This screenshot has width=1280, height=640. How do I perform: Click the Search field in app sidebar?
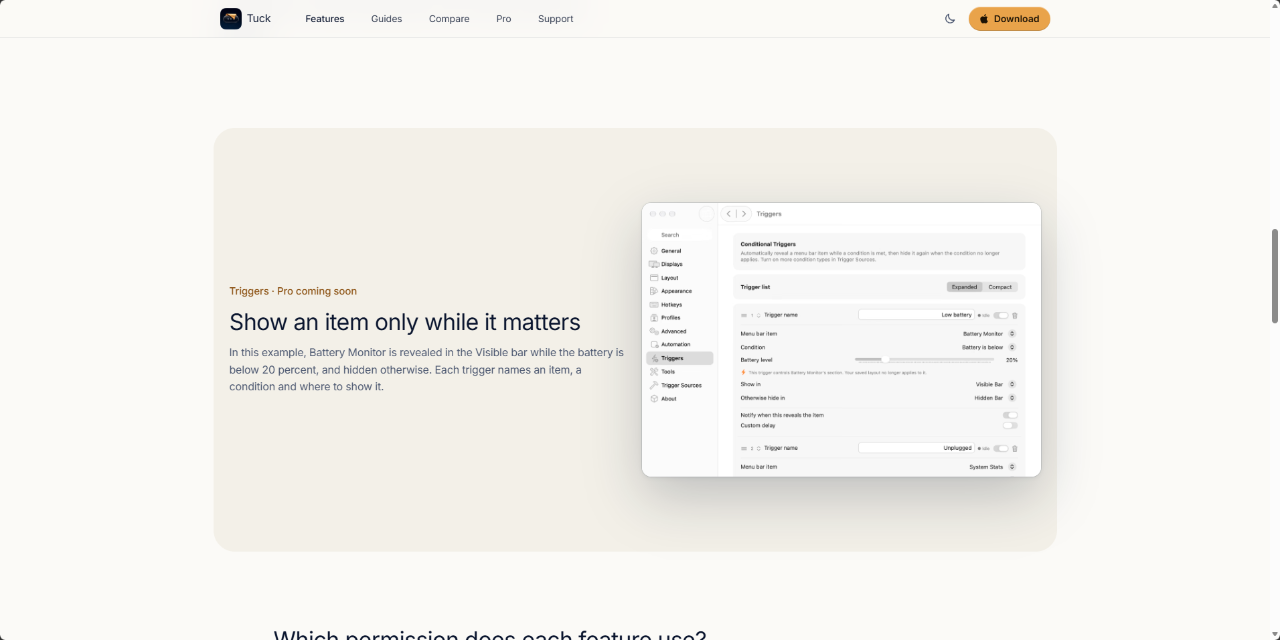coord(680,235)
